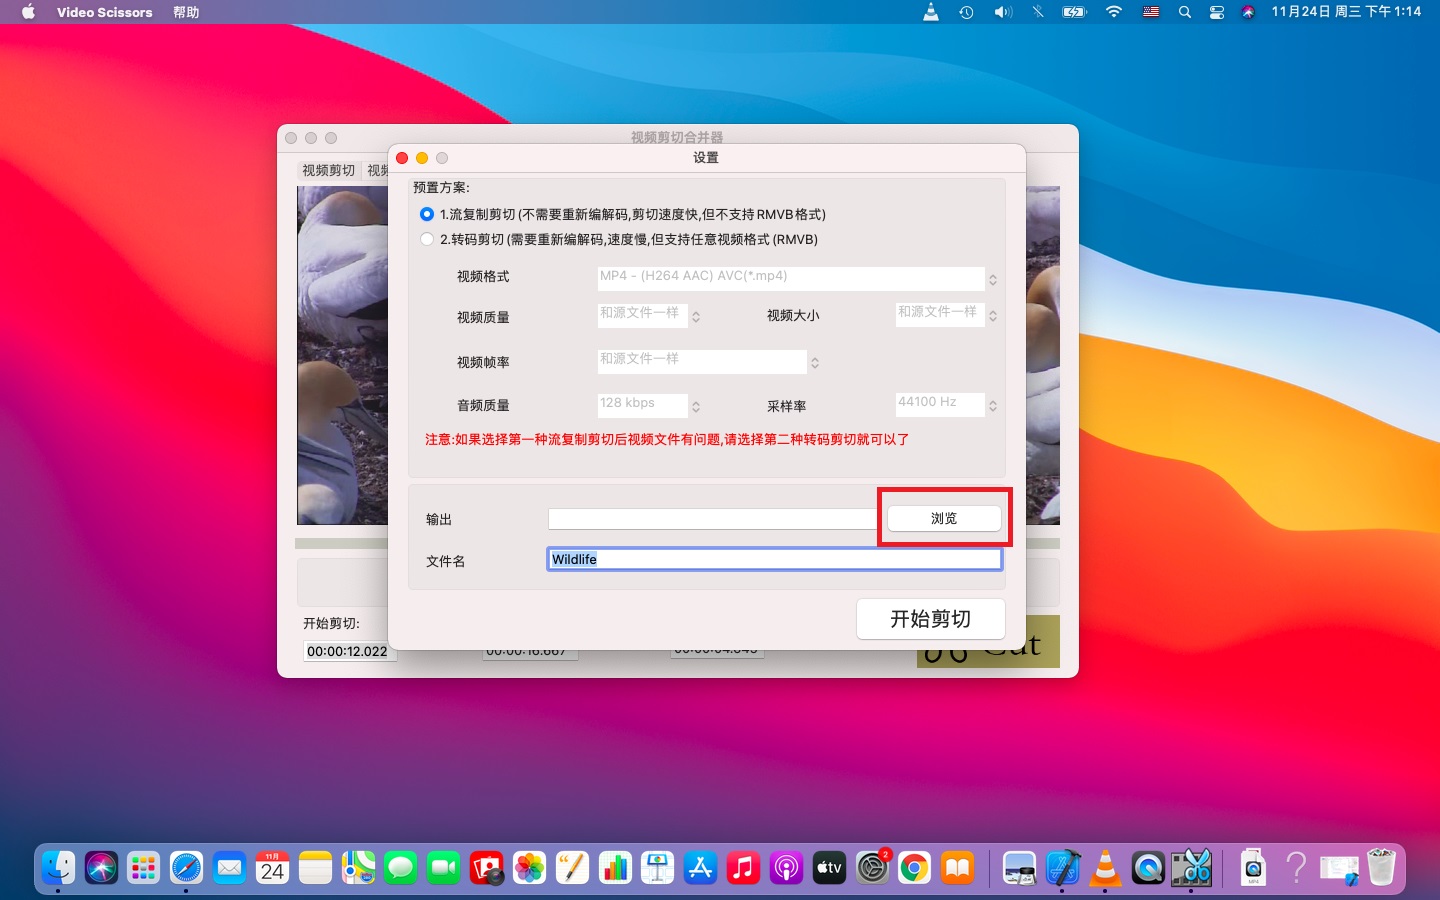Open Messages from the dock

click(401, 868)
